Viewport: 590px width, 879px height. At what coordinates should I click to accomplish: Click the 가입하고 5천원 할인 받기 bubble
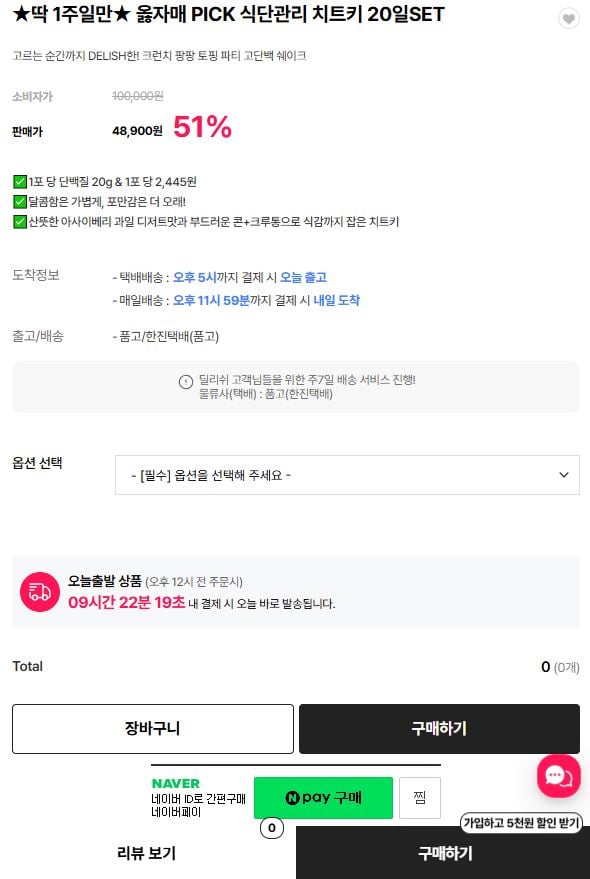pos(522,822)
